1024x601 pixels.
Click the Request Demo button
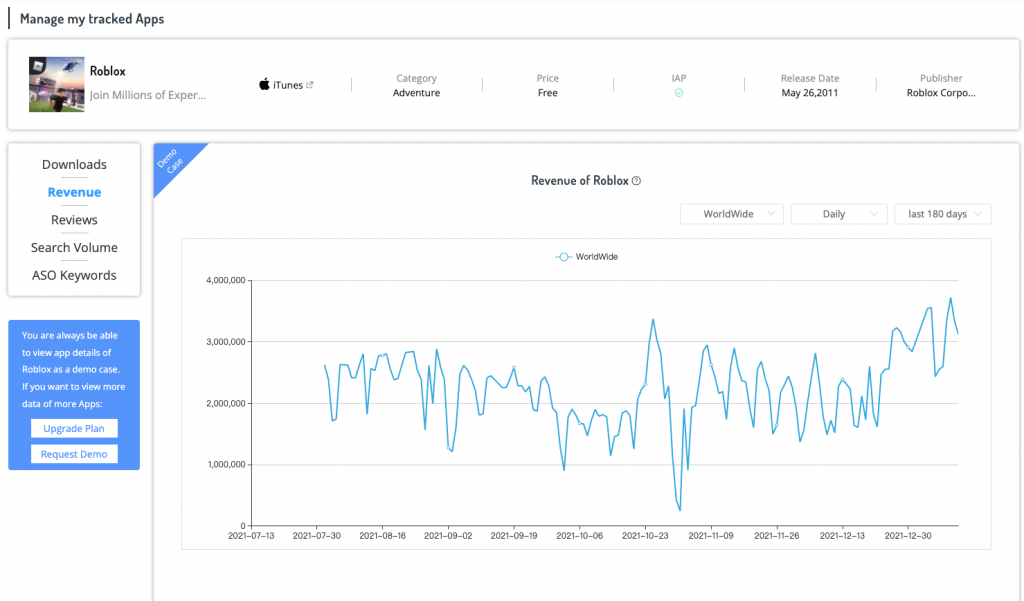[74, 454]
